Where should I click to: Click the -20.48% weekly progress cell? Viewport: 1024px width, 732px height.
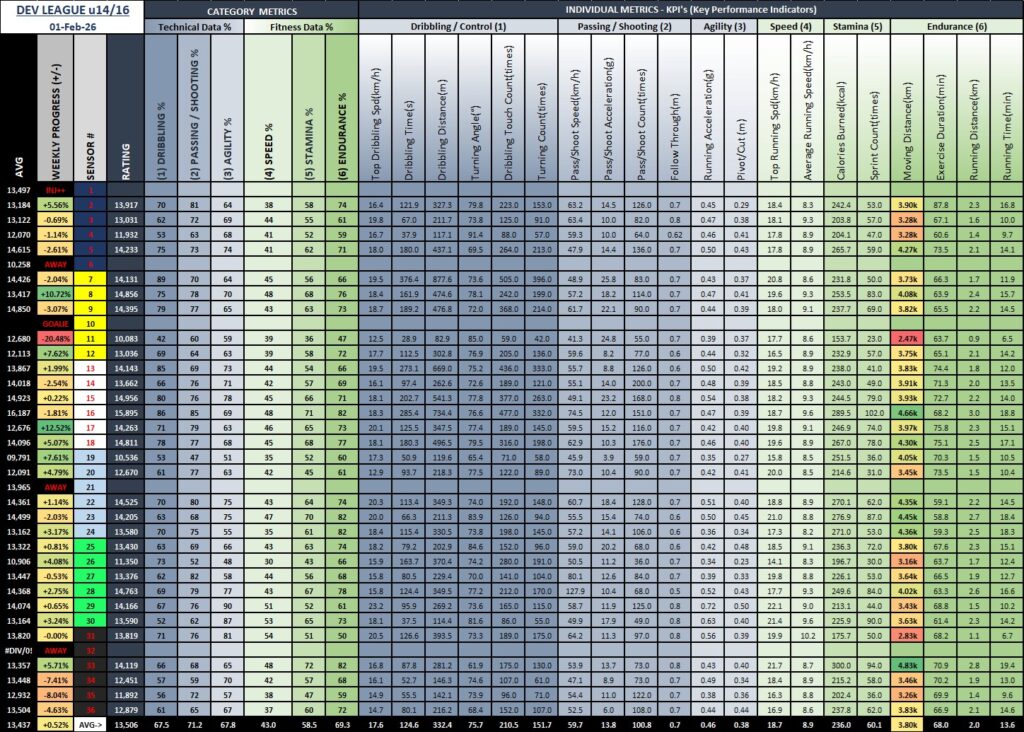(53, 339)
